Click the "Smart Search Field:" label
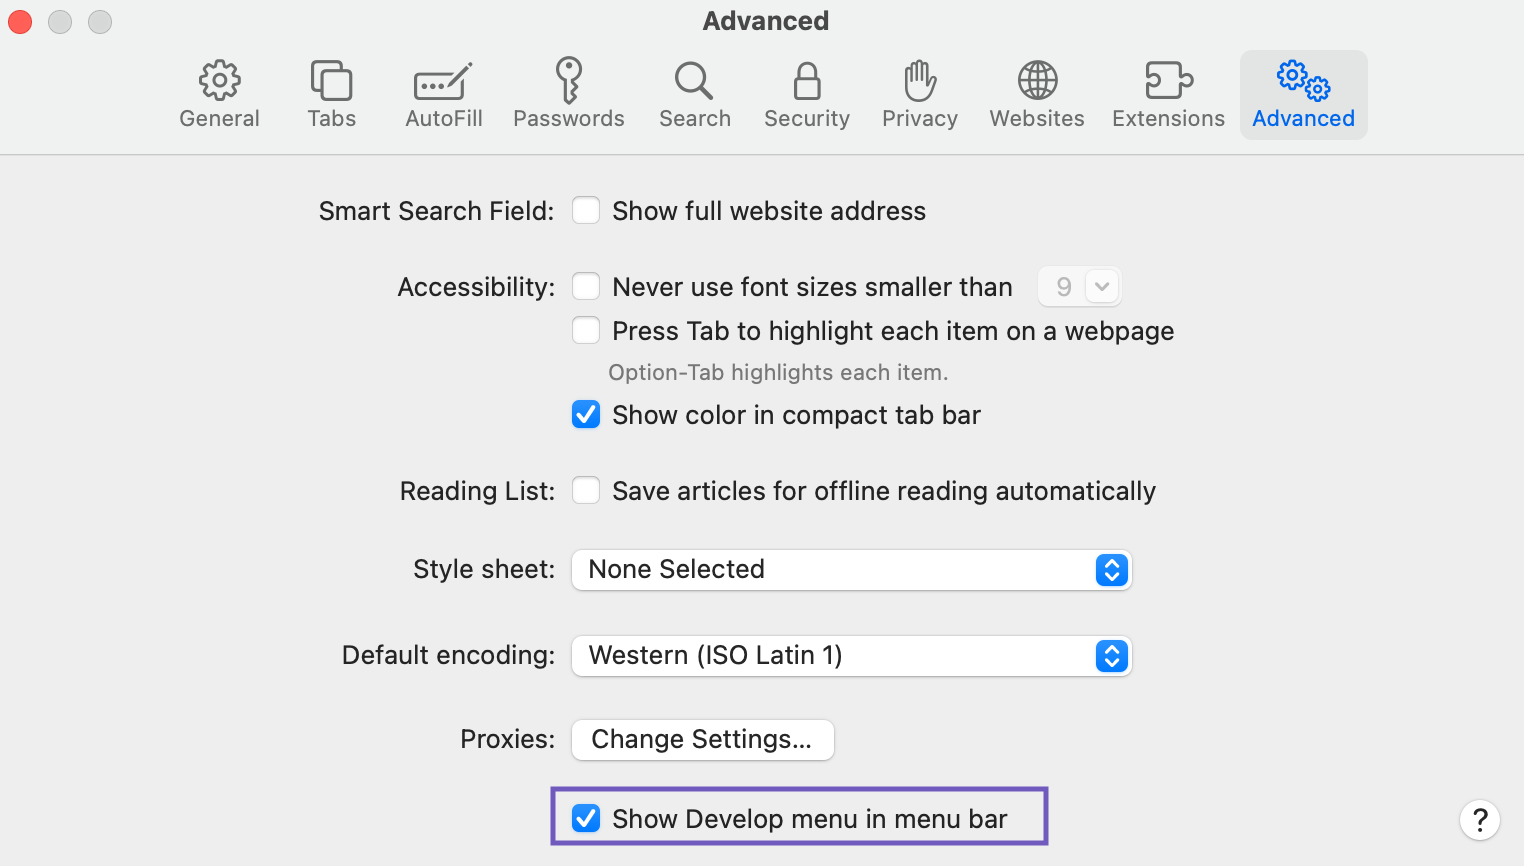This screenshot has width=1524, height=866. click(436, 211)
